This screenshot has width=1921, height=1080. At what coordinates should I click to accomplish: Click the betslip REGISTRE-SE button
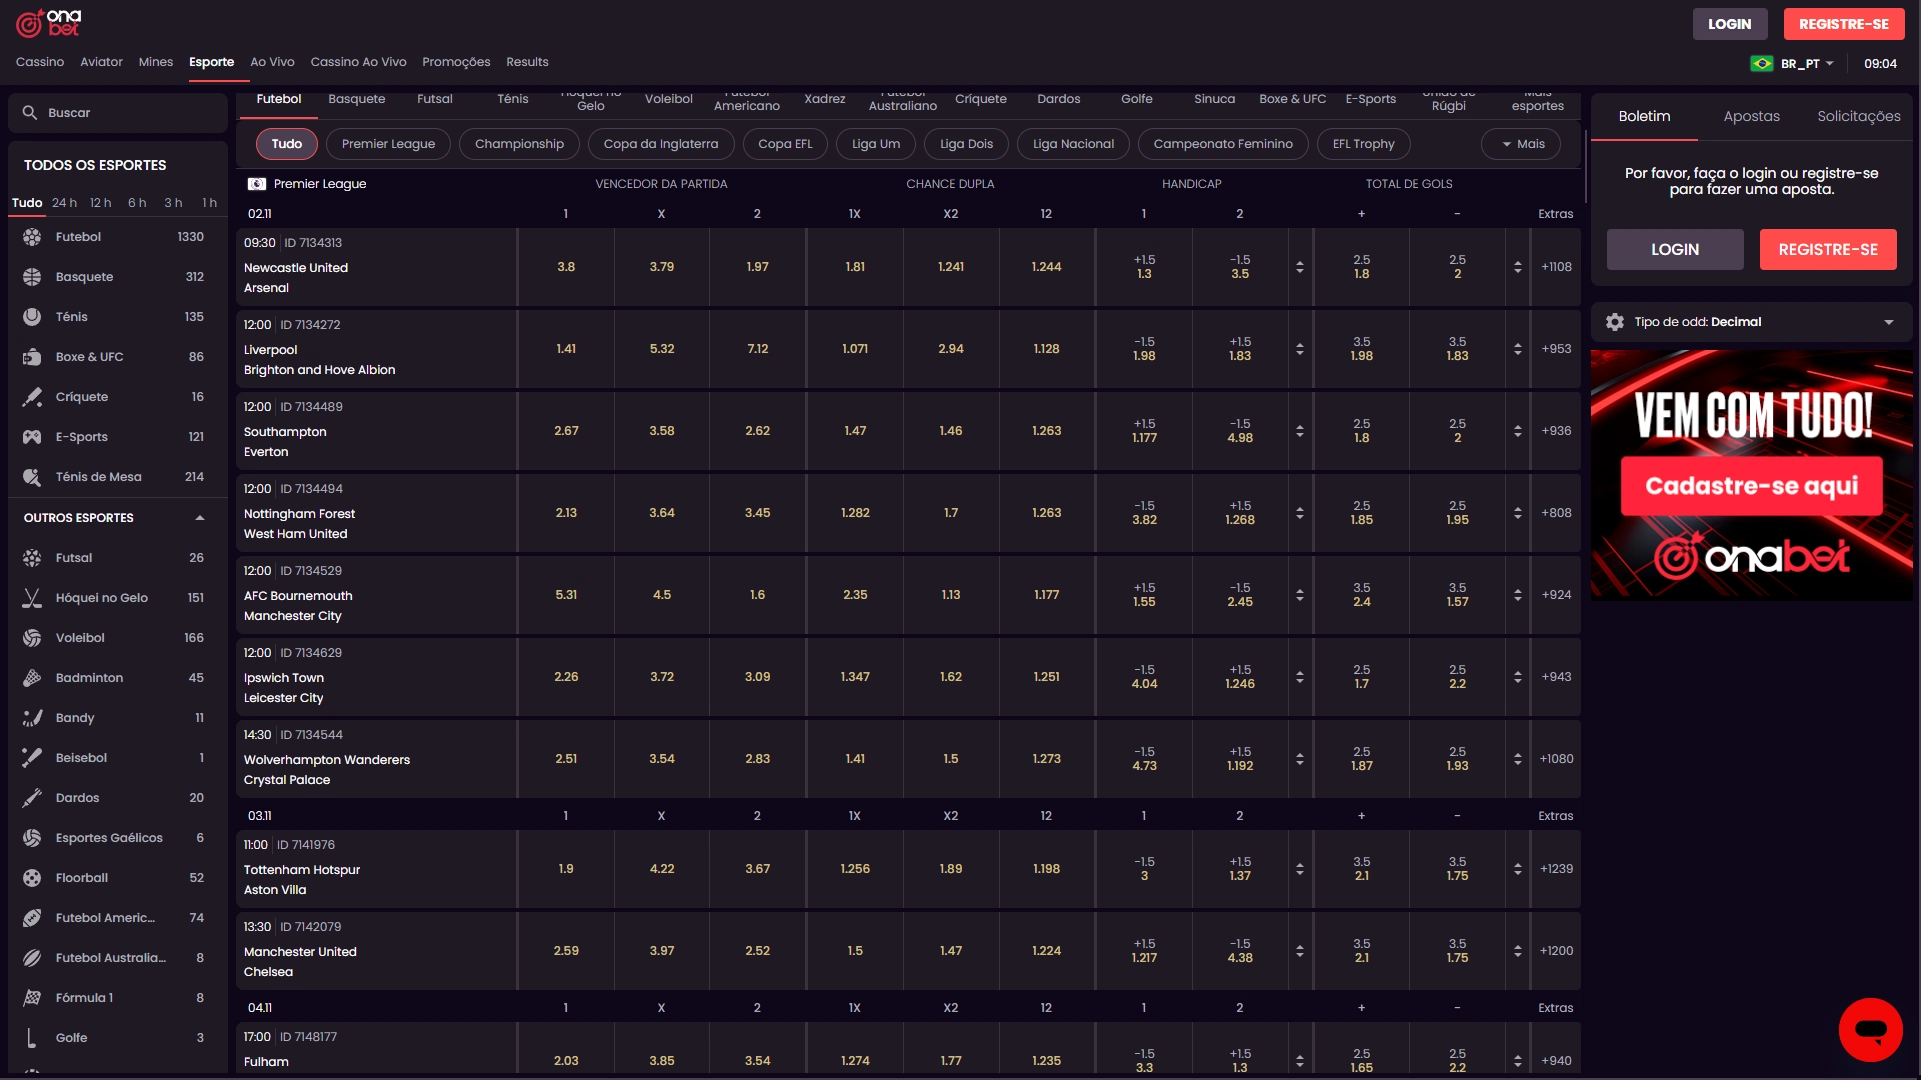(1828, 250)
